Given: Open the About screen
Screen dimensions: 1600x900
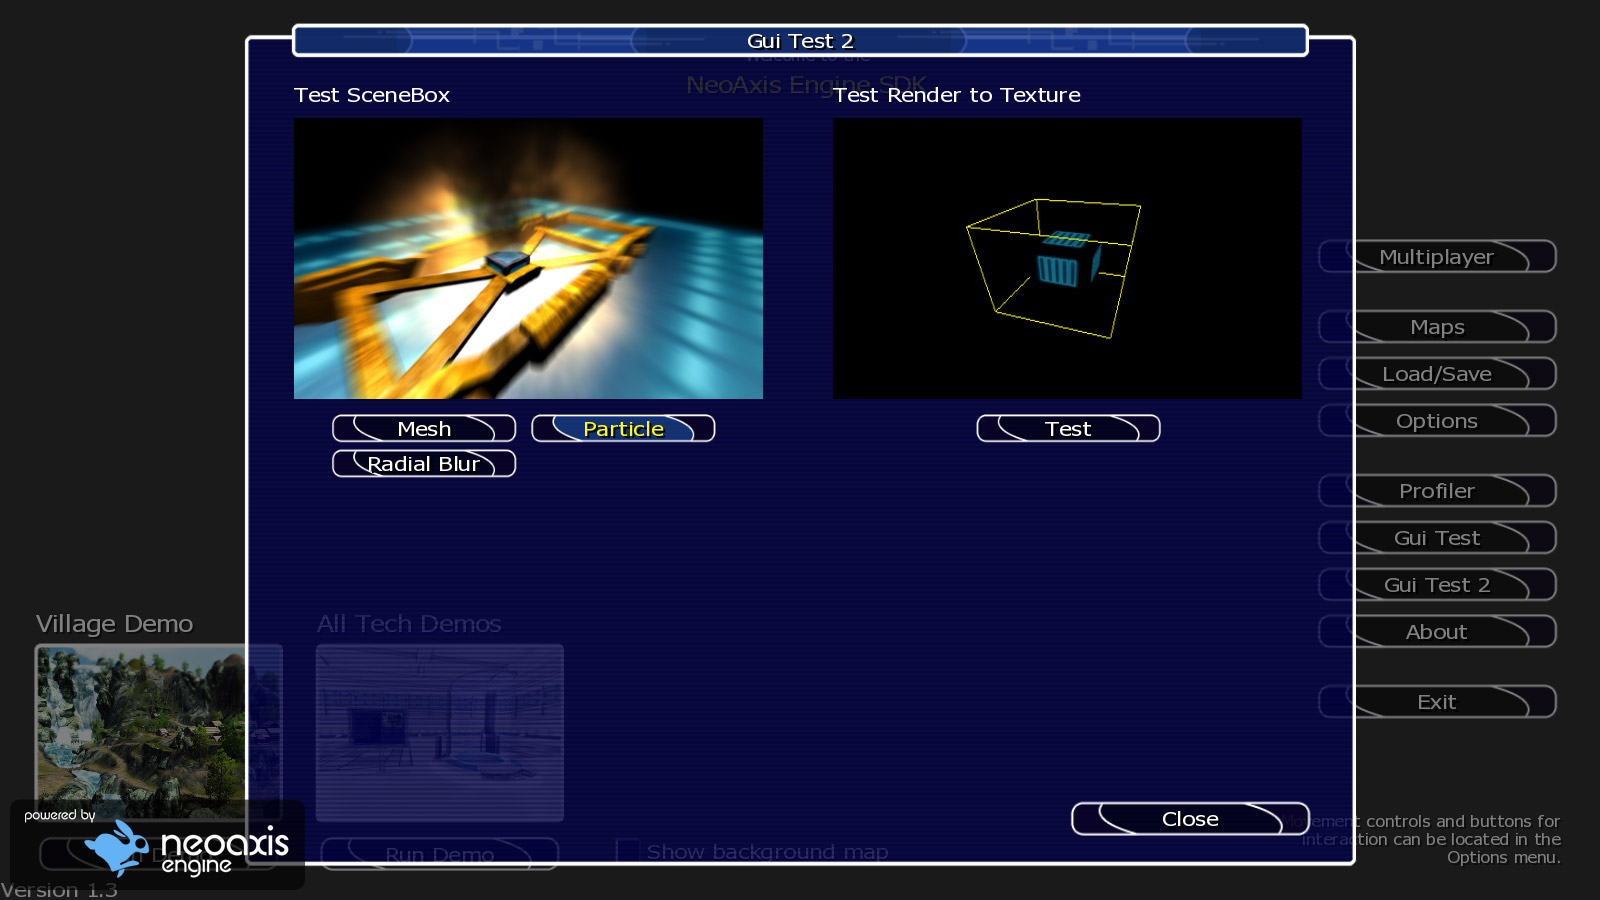Looking at the screenshot, I should (x=1437, y=631).
